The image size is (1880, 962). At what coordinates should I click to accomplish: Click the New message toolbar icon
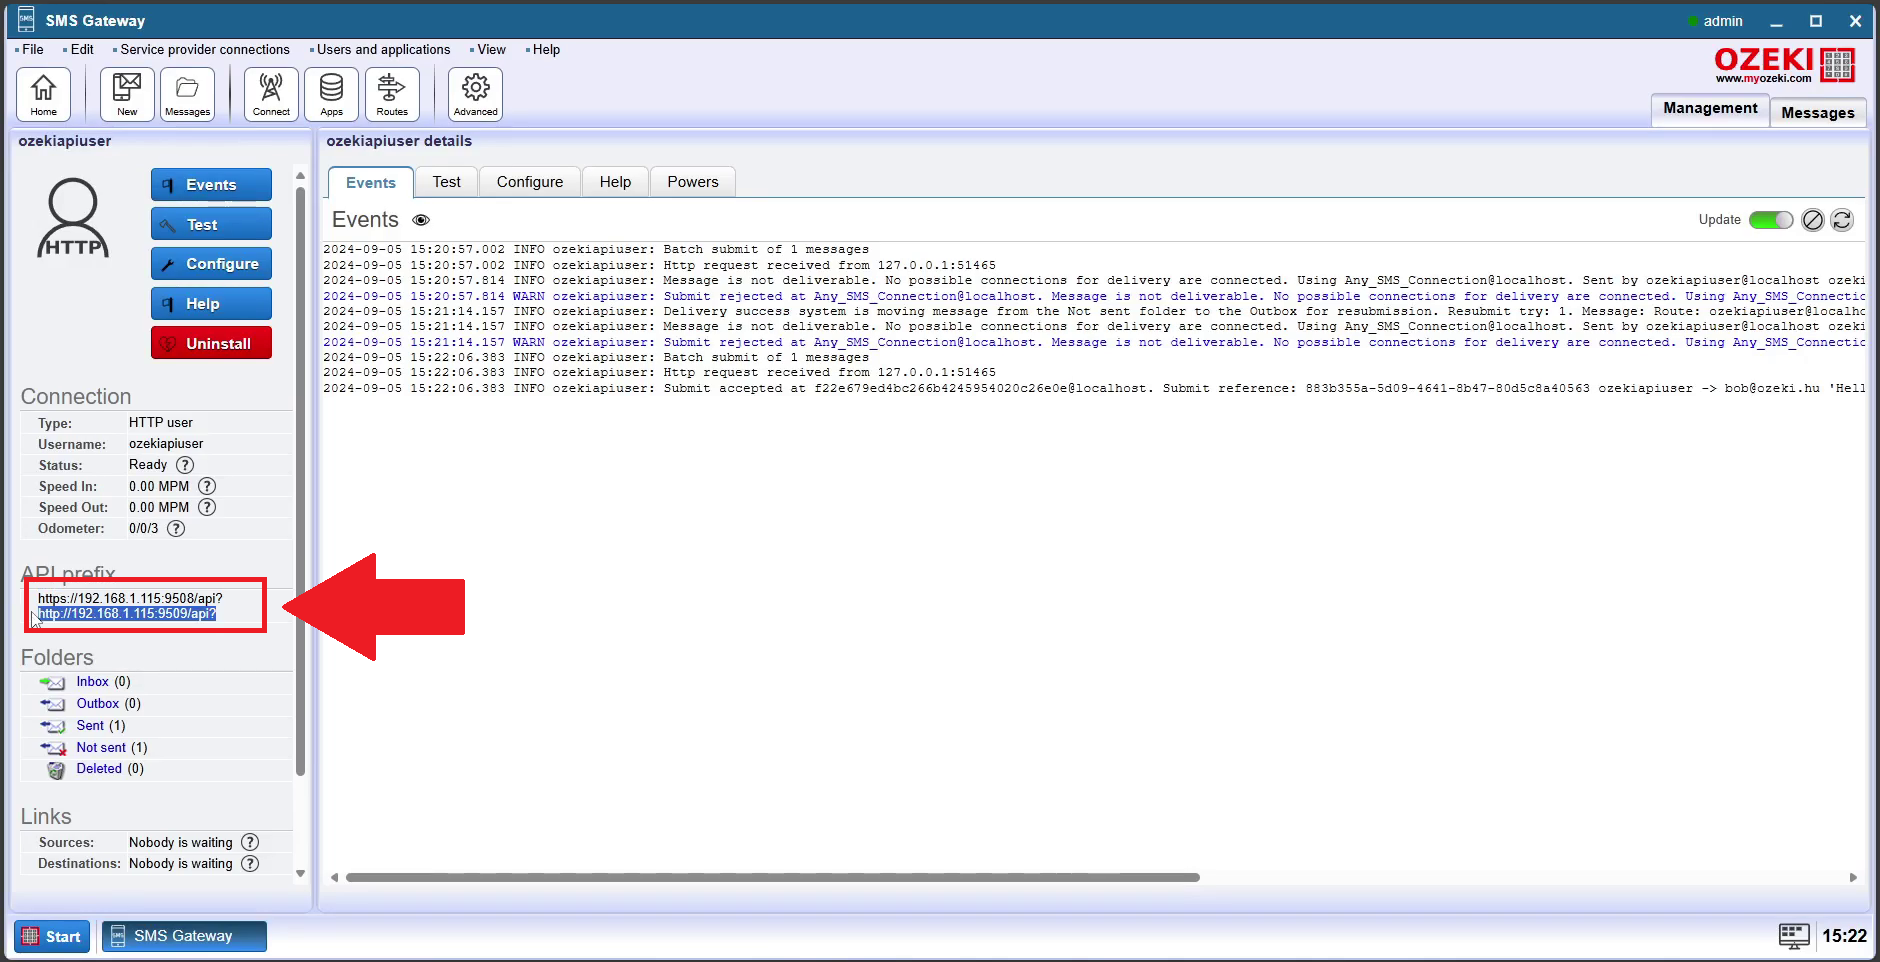[127, 95]
